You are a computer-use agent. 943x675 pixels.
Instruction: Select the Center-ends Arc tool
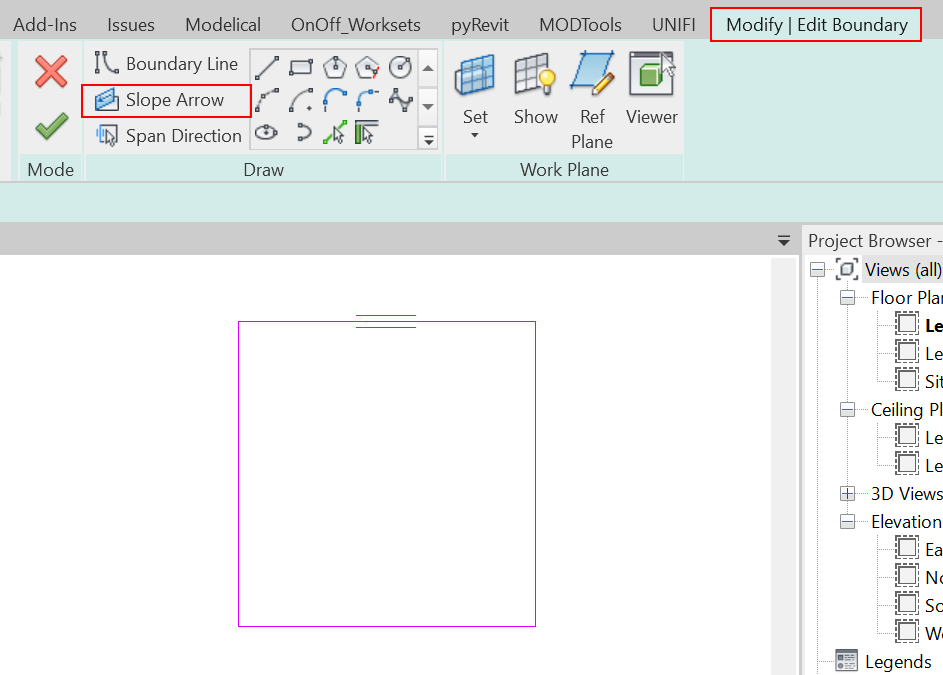pyautogui.click(x=301, y=100)
